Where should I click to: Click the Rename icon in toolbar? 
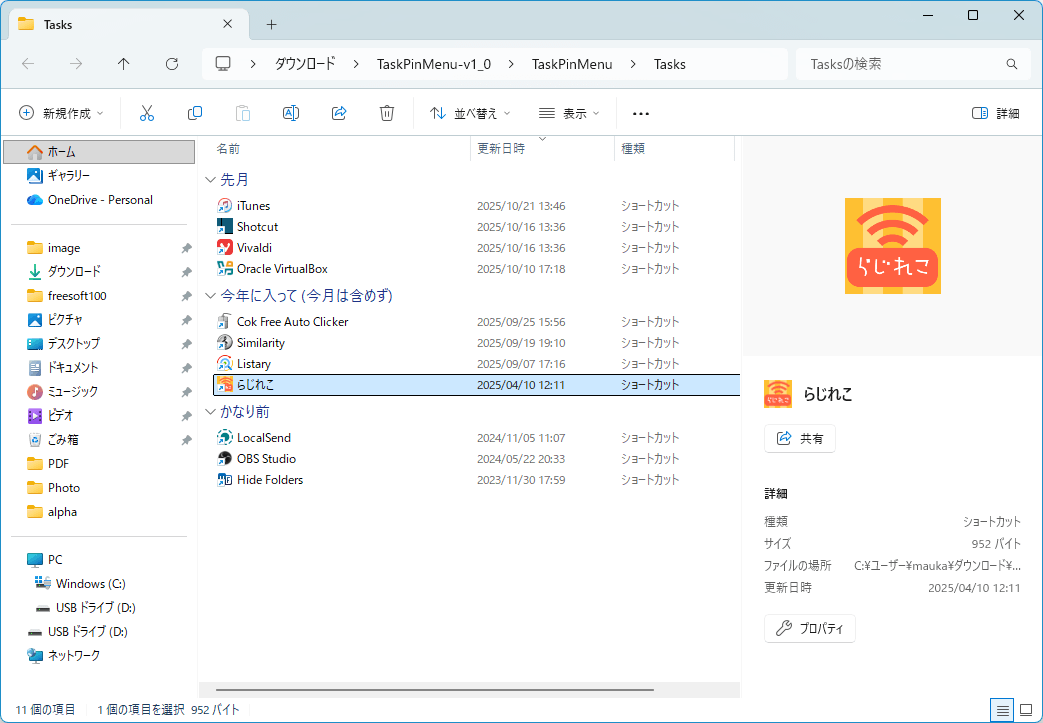(291, 113)
